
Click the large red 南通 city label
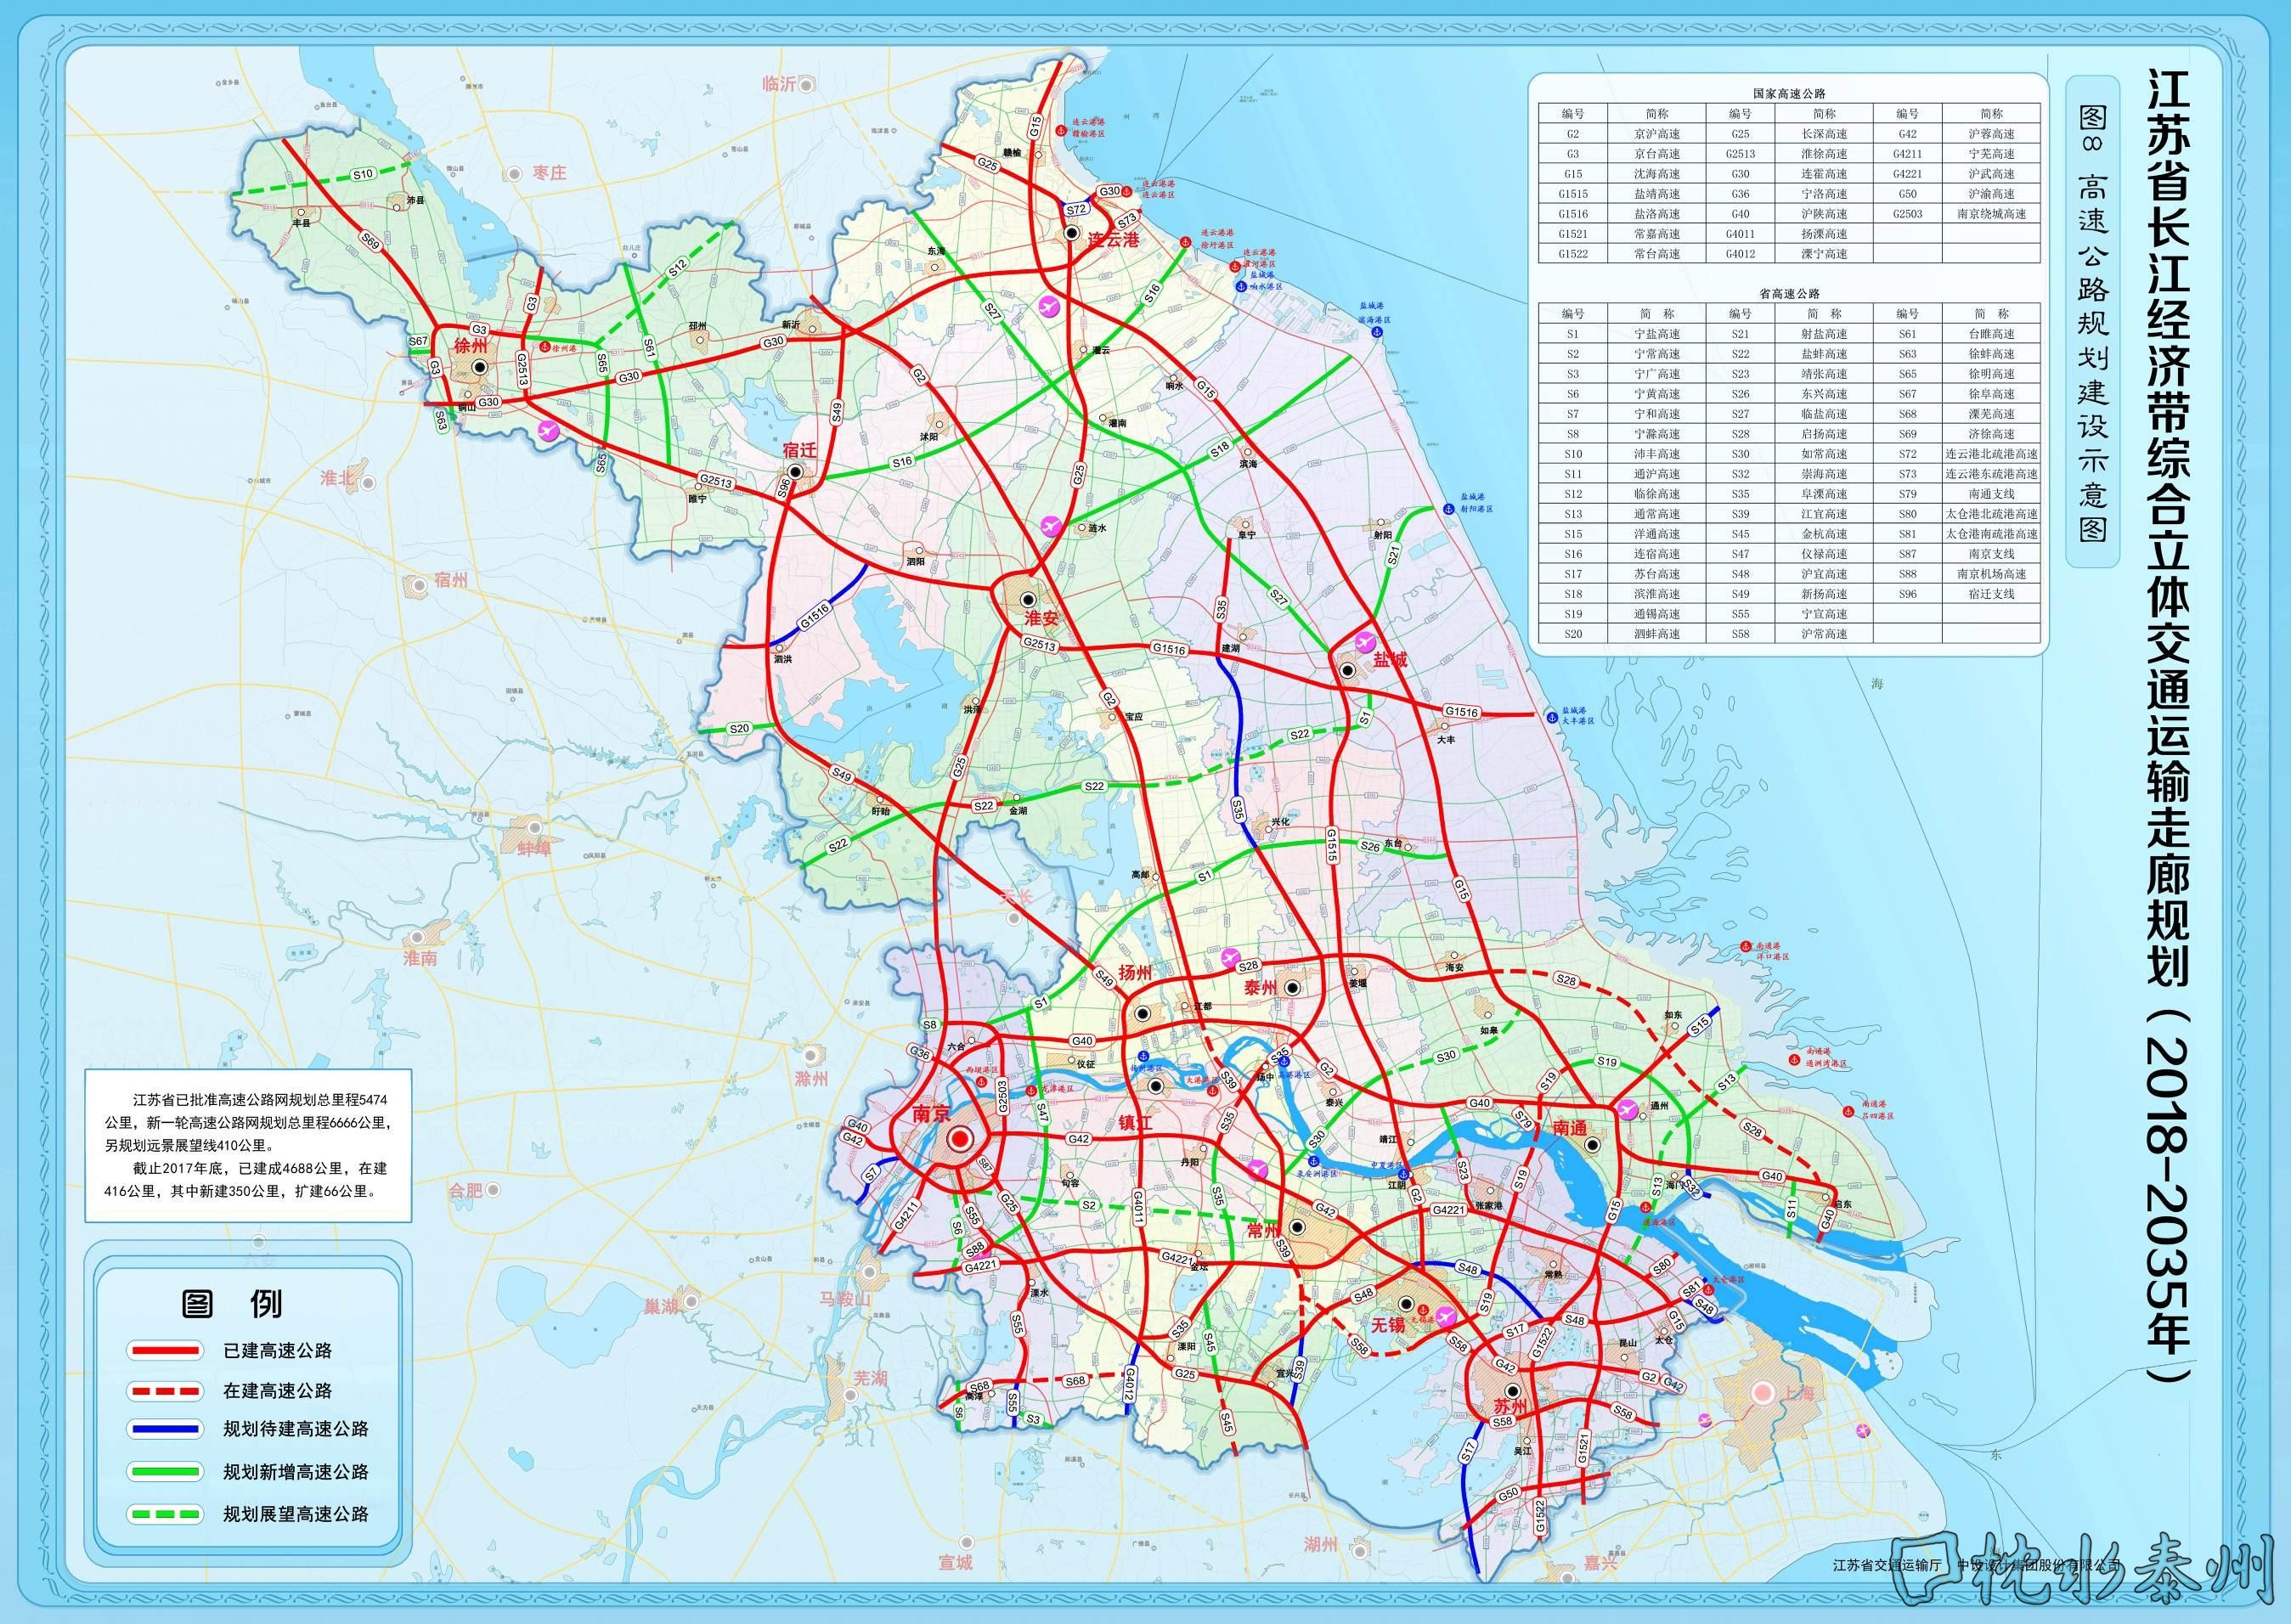pos(1569,1128)
